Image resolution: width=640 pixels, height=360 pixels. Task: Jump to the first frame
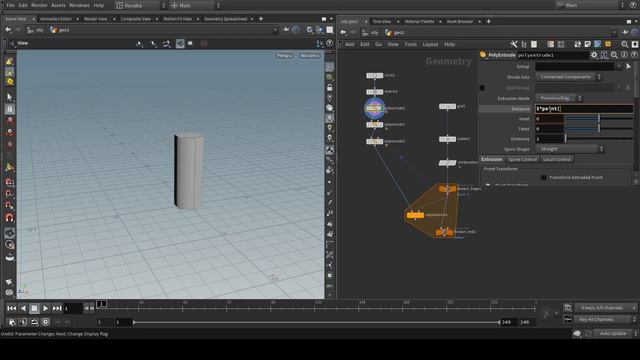(x=11, y=309)
